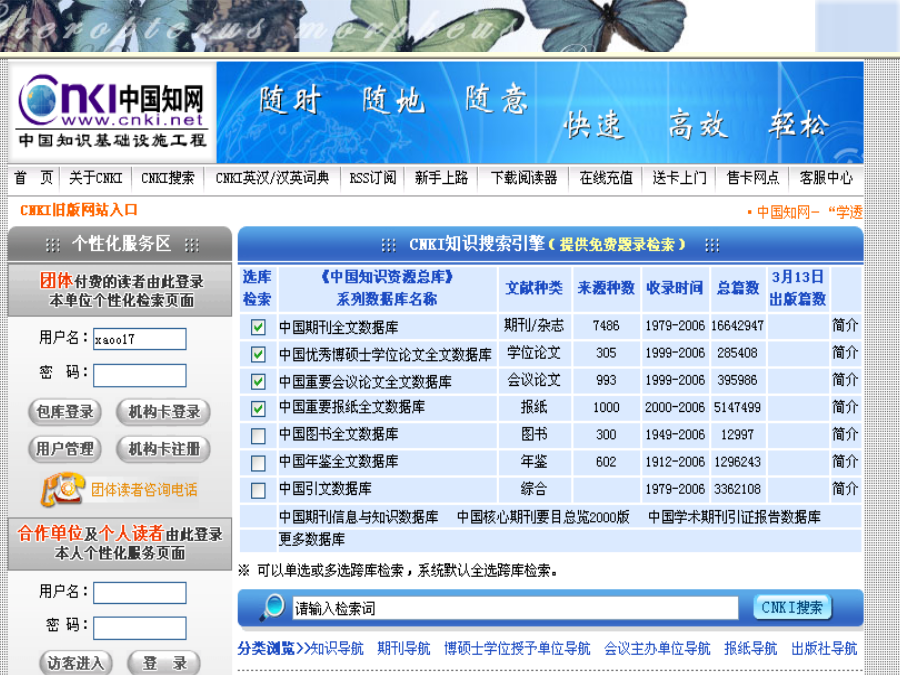Open 客服中心 navigation item
Viewport: 900px width, 675px height.
tap(826, 178)
